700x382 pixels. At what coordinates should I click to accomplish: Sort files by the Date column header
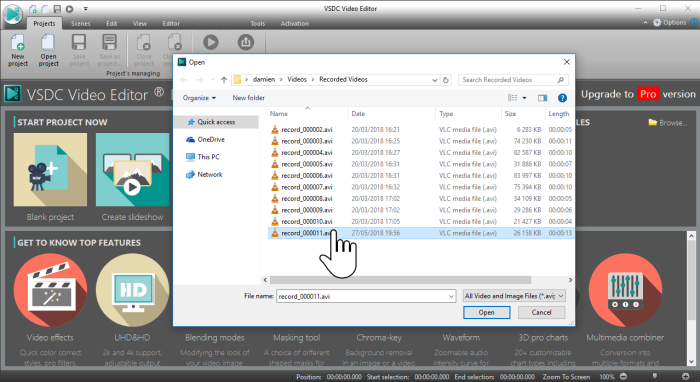point(358,114)
